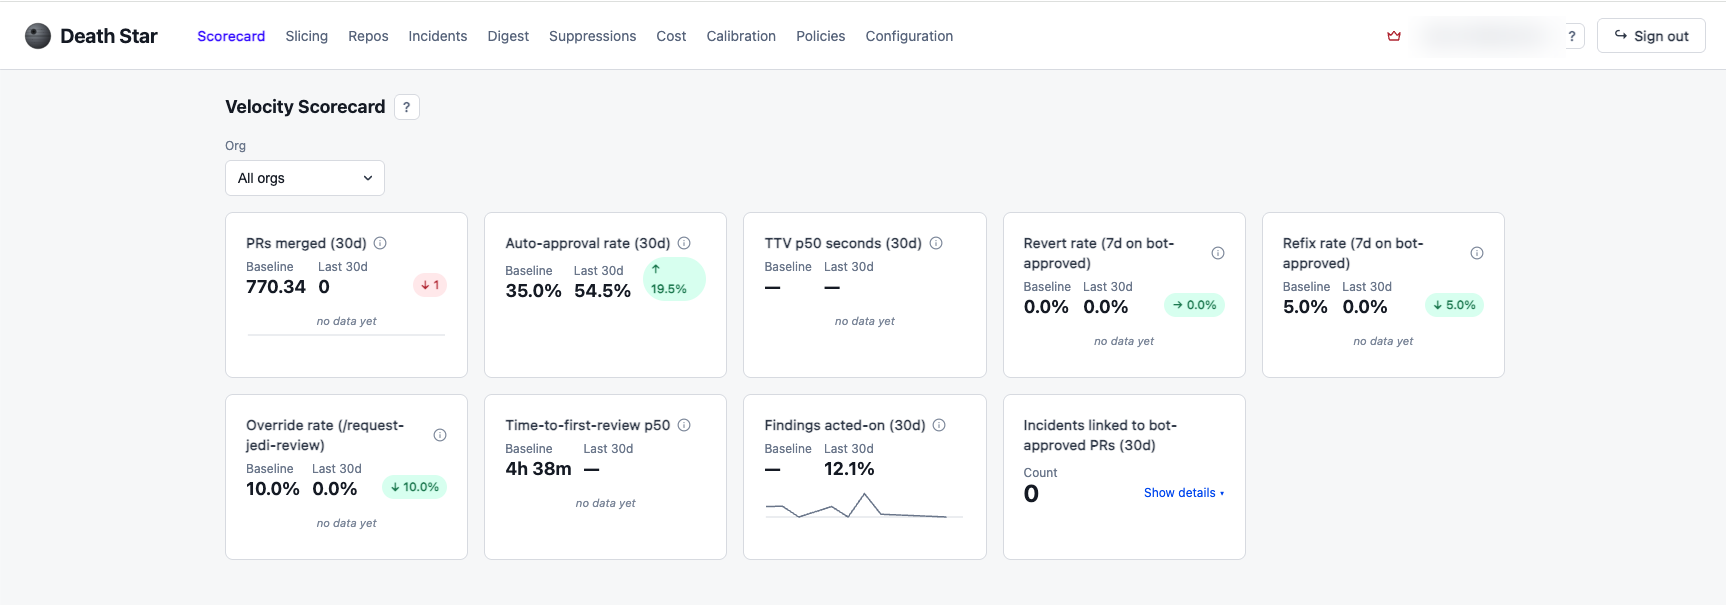
Task: Switch to the Repos tab
Action: click(x=368, y=36)
